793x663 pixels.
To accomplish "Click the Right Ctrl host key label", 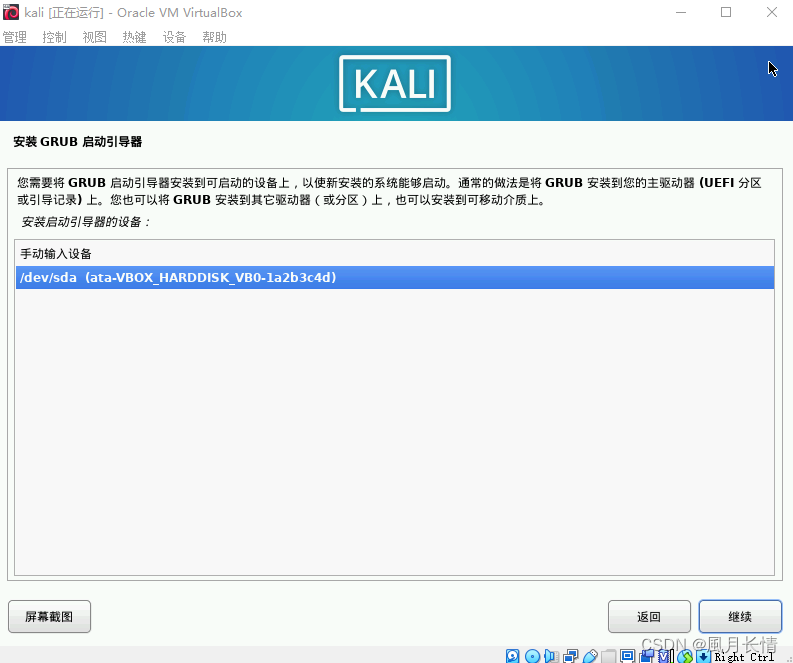I will [x=744, y=656].
